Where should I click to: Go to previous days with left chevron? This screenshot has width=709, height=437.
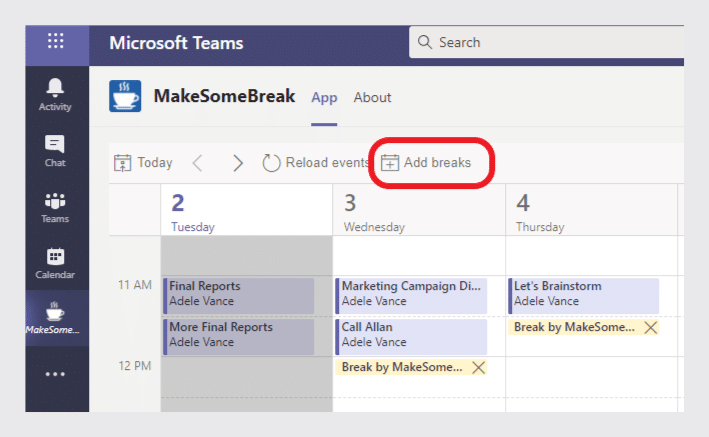point(198,163)
